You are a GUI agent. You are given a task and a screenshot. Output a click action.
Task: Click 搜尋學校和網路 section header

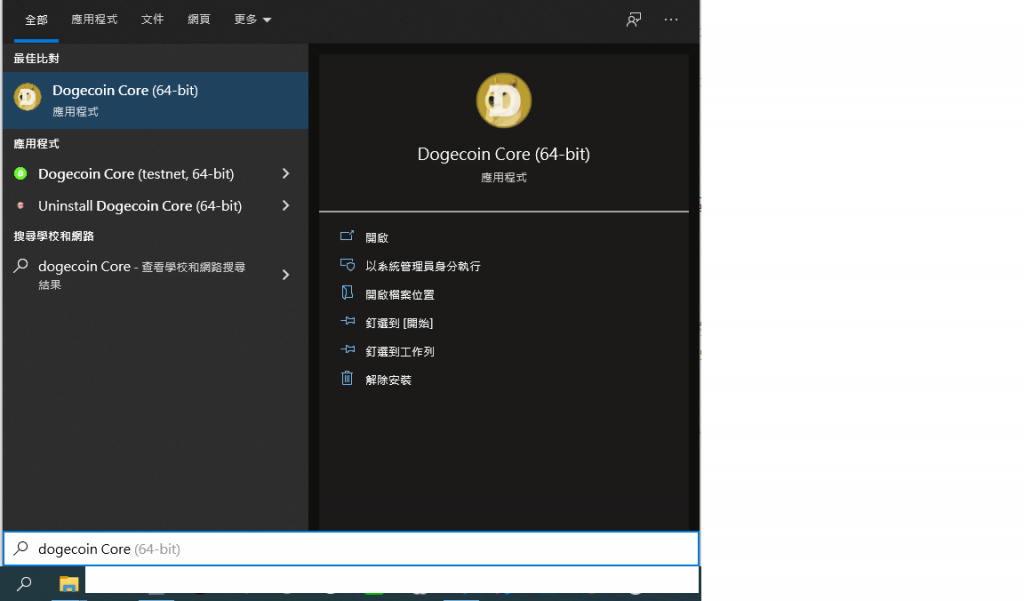pos(54,236)
